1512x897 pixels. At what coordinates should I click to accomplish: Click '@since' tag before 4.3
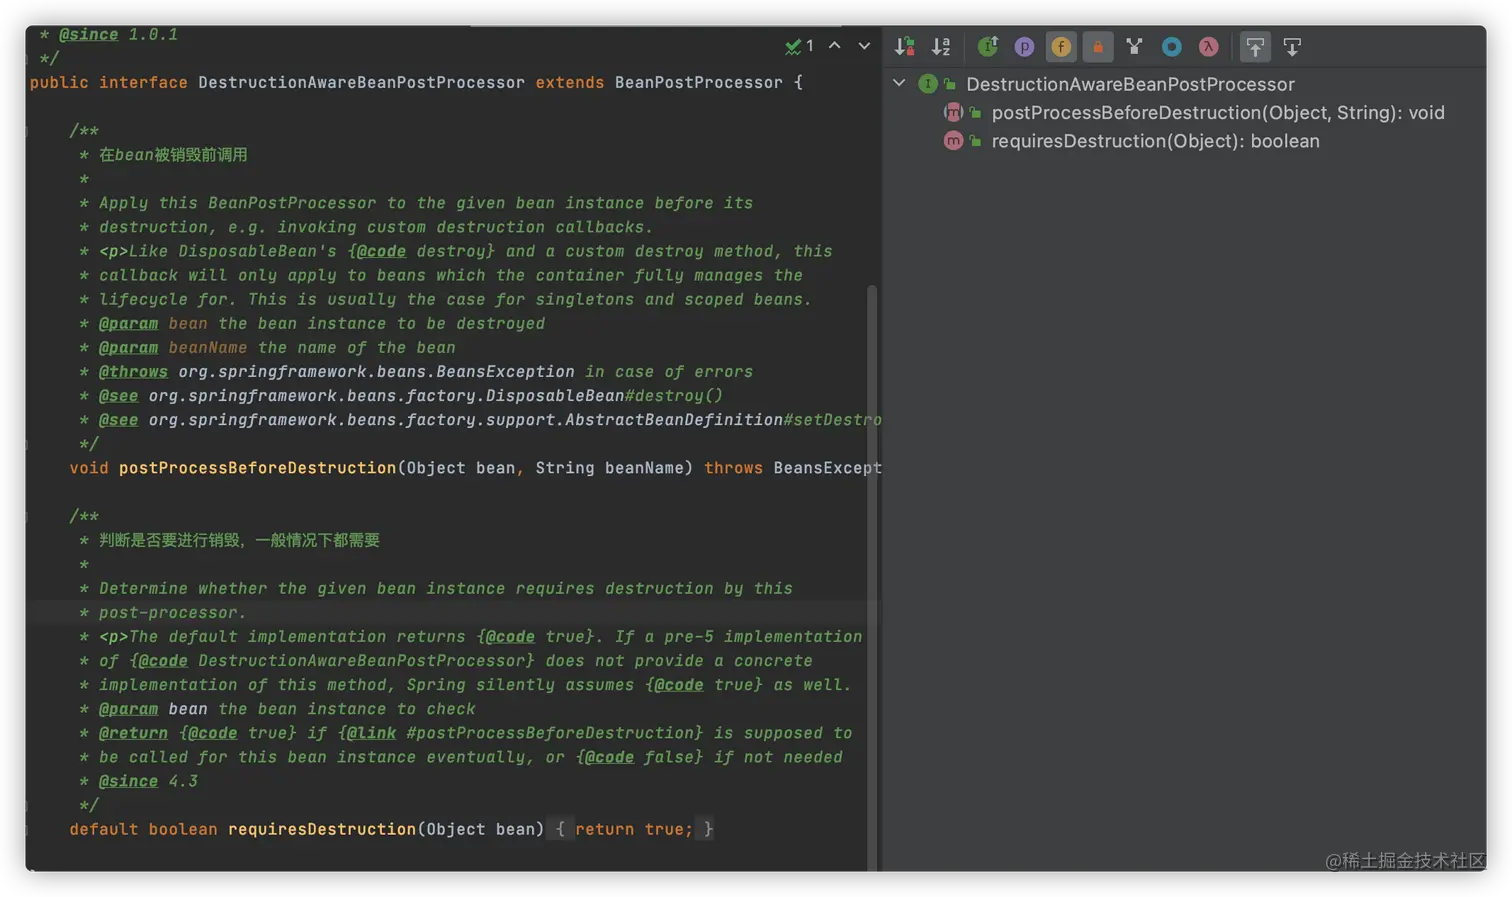coord(128,781)
